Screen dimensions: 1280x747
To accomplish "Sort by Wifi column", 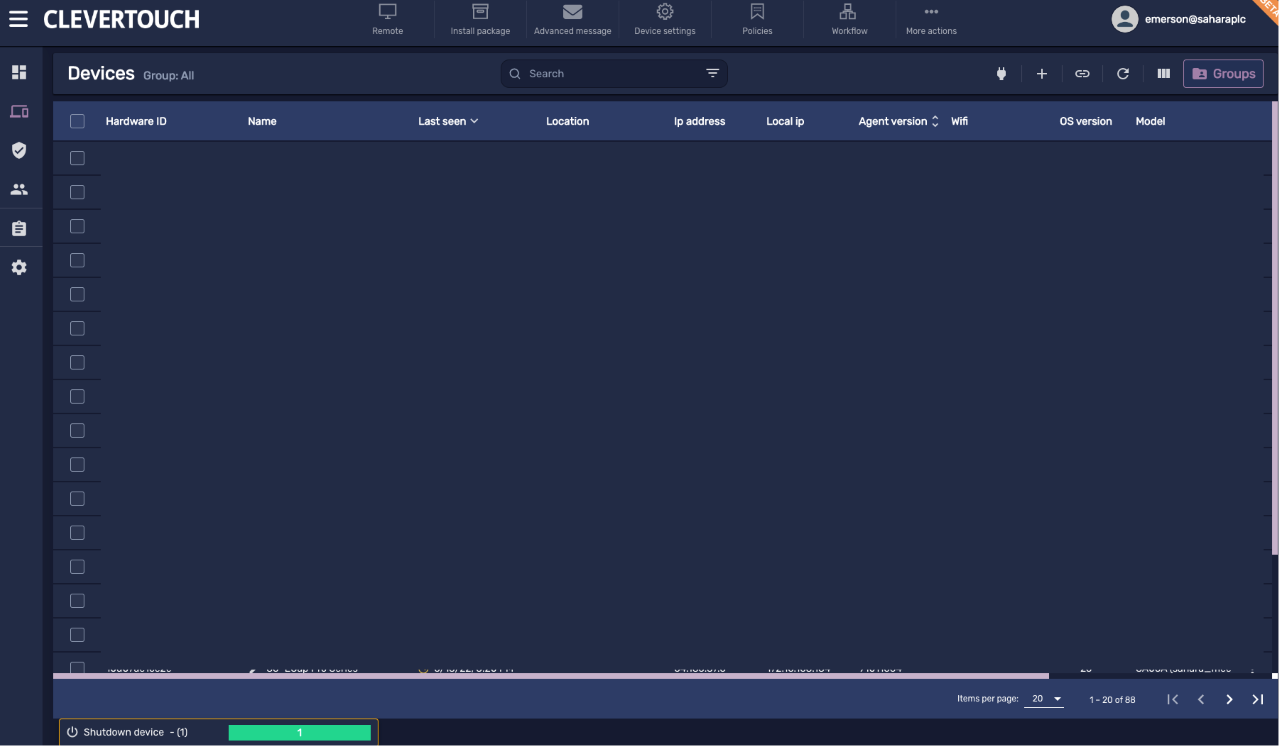I will 959,121.
